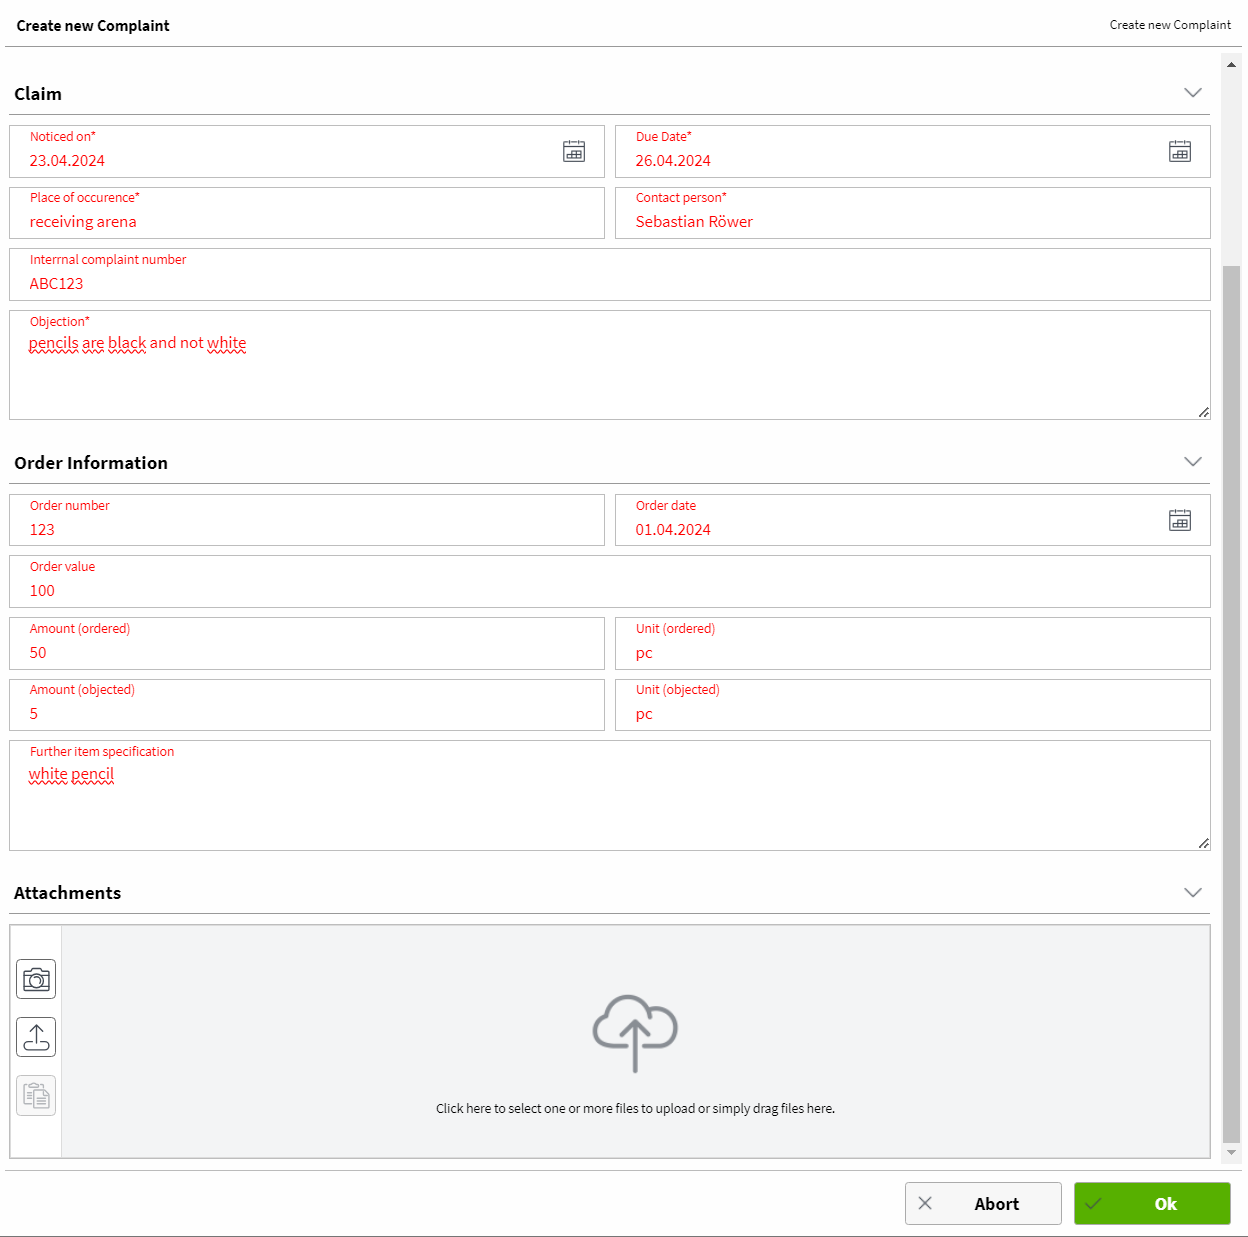Click the Further item specification resize handle
Image resolution: width=1248 pixels, height=1237 pixels.
point(1203,843)
